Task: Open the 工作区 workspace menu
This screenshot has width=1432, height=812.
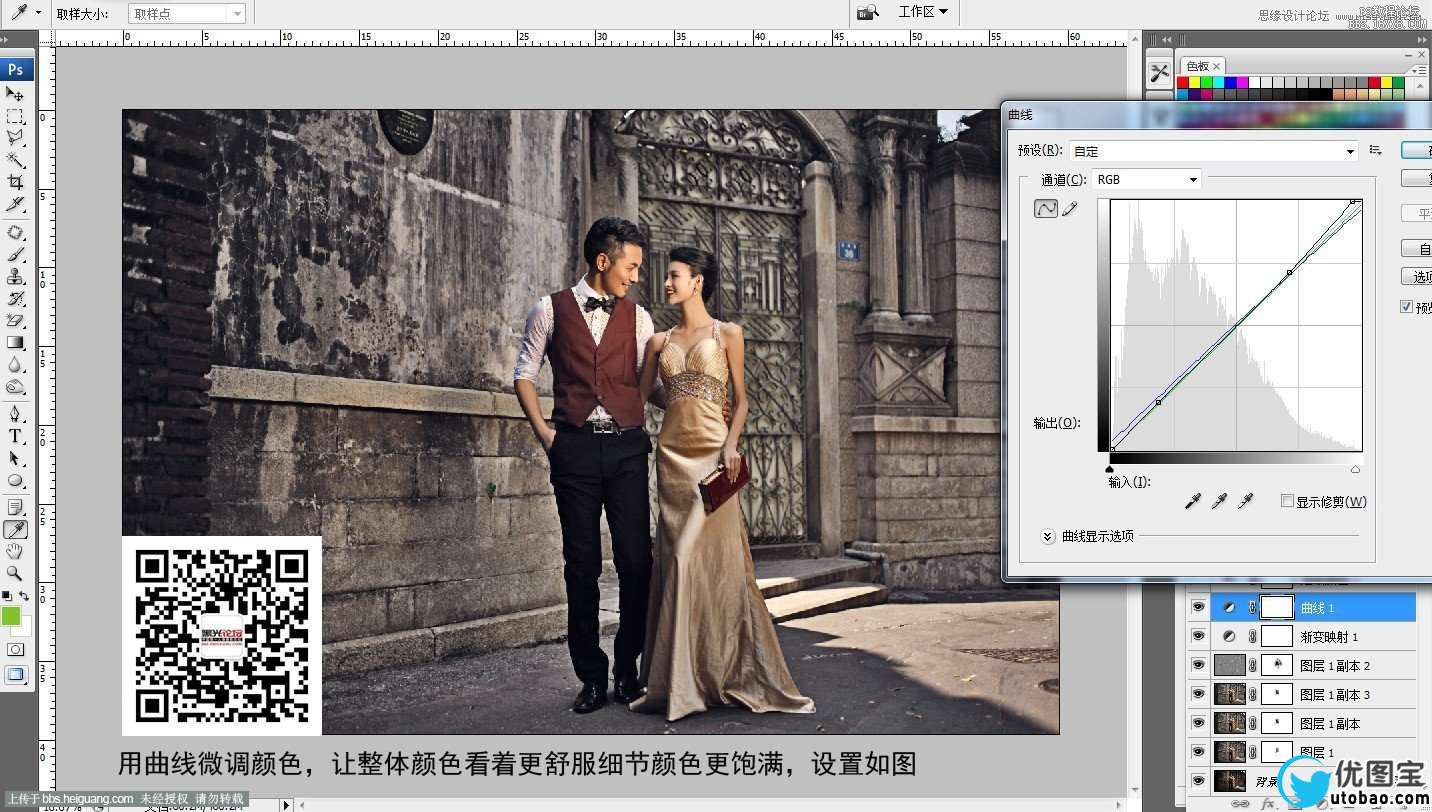Action: (x=922, y=12)
